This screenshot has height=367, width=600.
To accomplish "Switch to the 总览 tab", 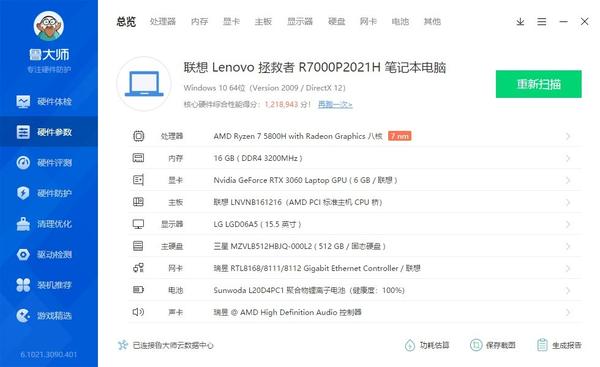I will tap(126, 22).
